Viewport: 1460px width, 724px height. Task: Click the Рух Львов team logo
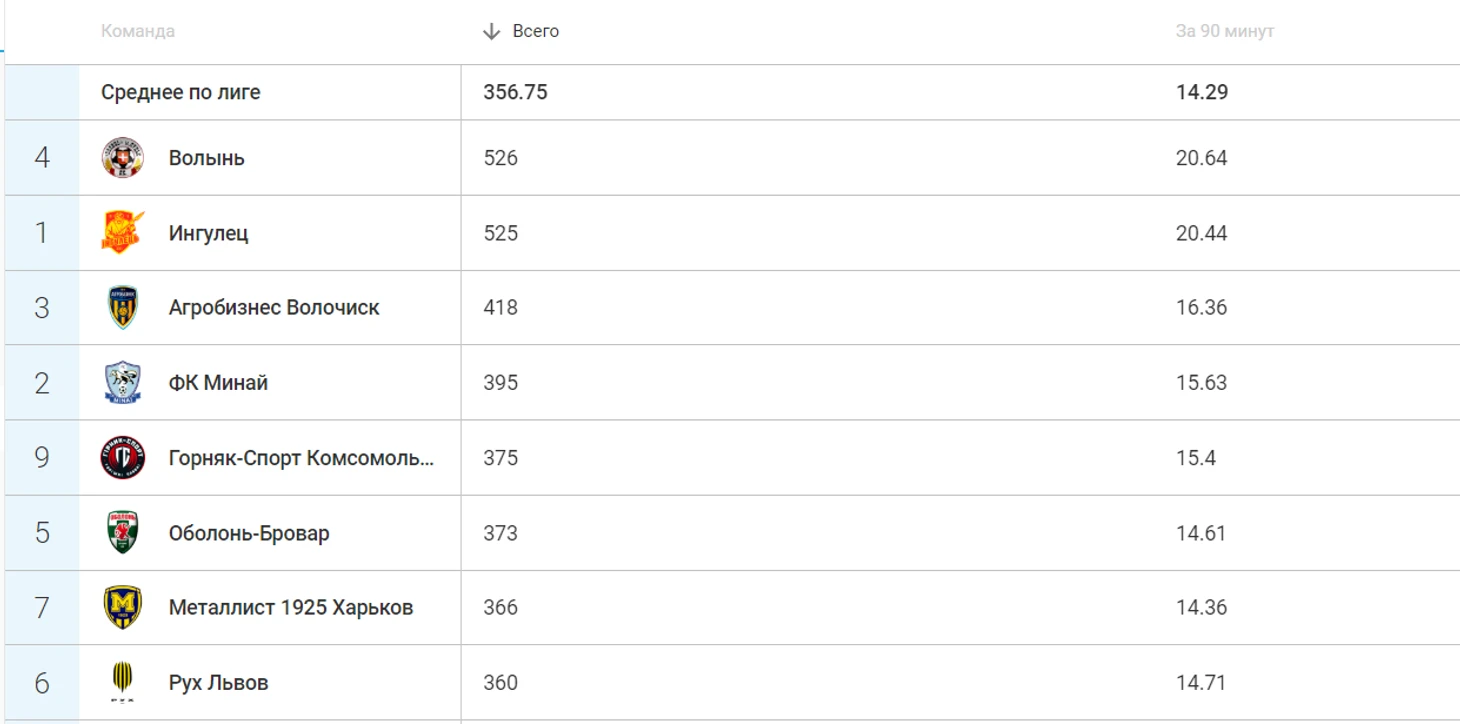(x=123, y=682)
